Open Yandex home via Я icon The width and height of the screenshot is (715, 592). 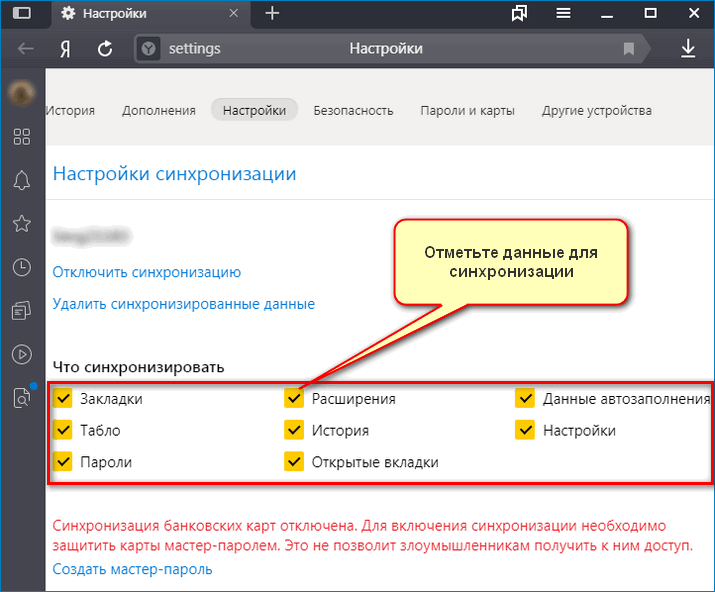(x=65, y=48)
